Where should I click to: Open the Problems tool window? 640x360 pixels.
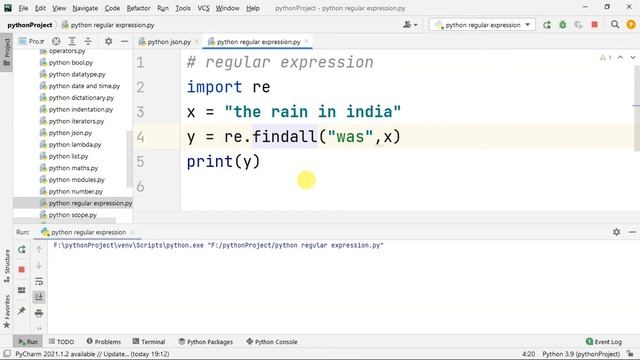104,342
